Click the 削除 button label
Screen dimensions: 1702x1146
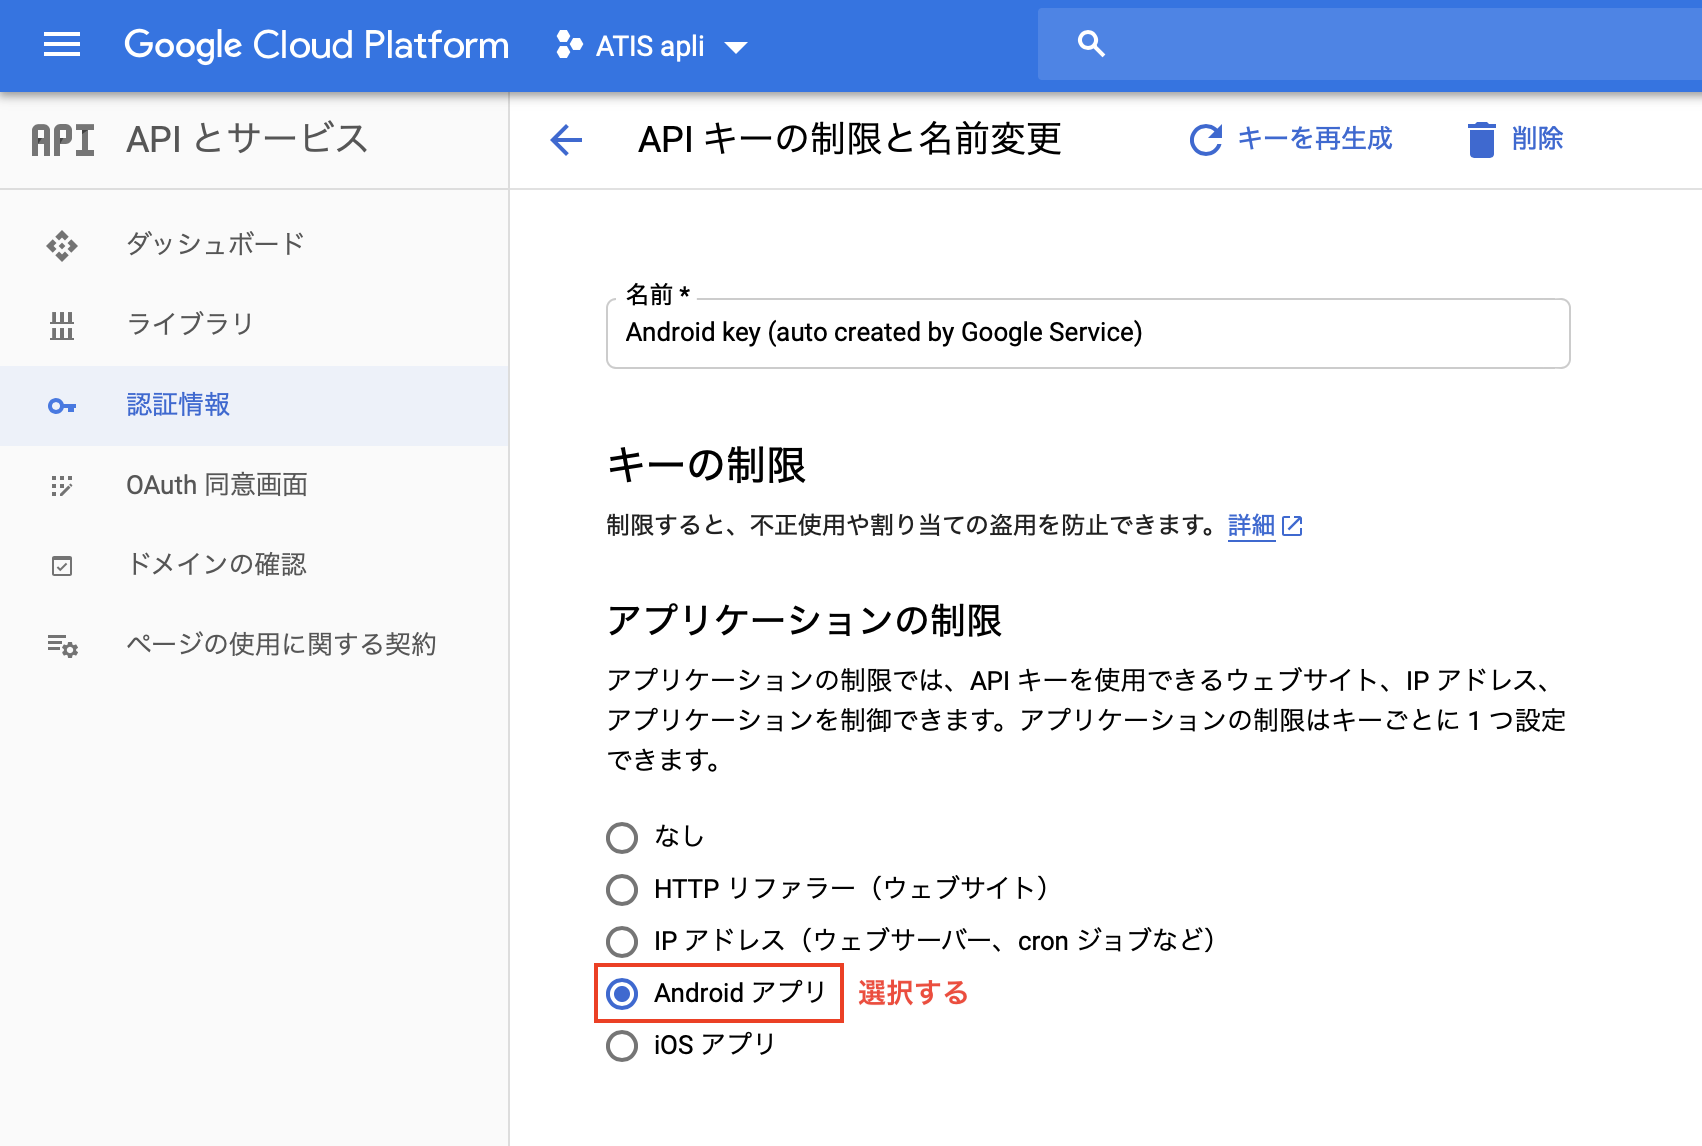(x=1538, y=139)
